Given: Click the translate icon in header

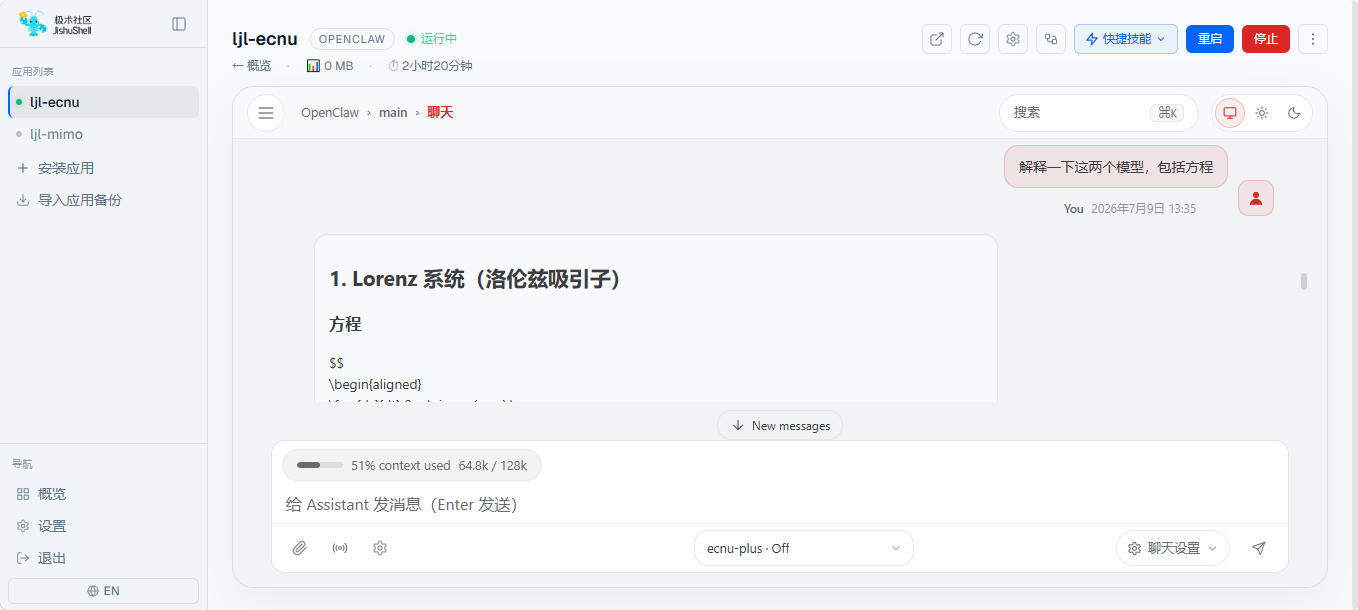Looking at the screenshot, I should tap(1051, 39).
